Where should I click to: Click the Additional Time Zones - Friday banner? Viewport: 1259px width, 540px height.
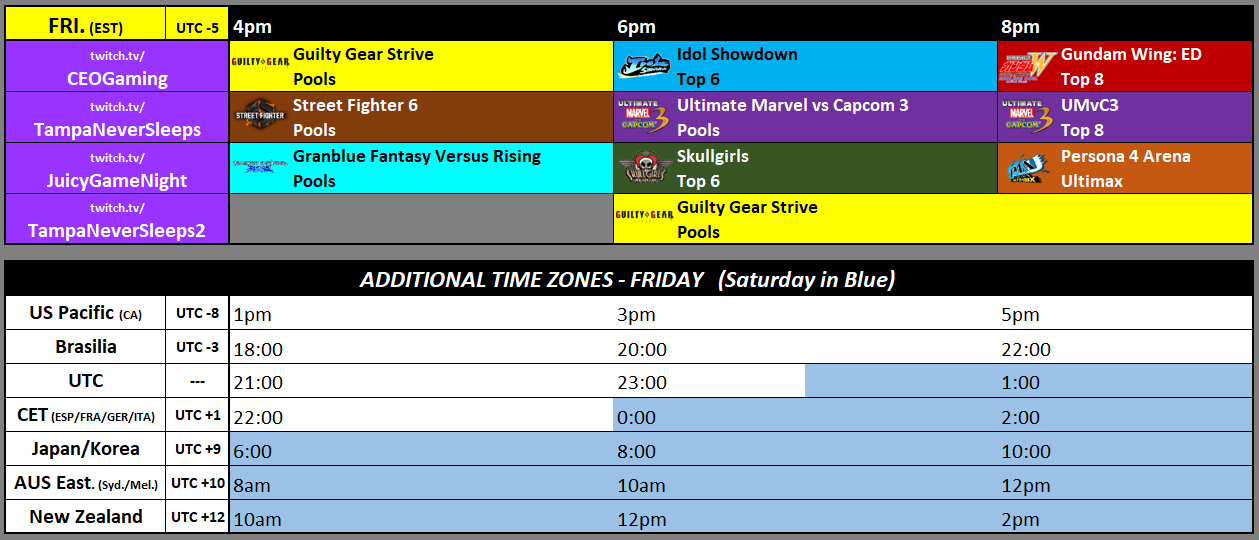click(x=628, y=280)
